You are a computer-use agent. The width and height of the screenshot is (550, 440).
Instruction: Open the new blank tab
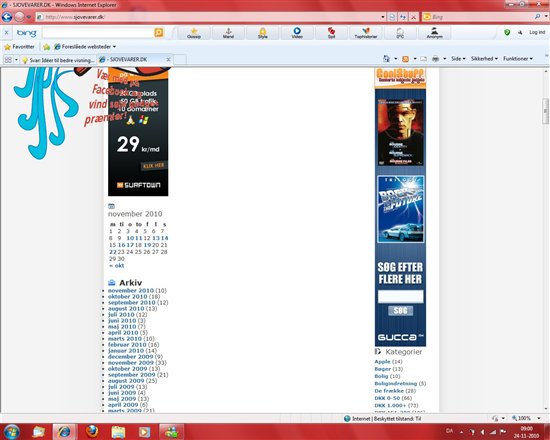click(180, 60)
